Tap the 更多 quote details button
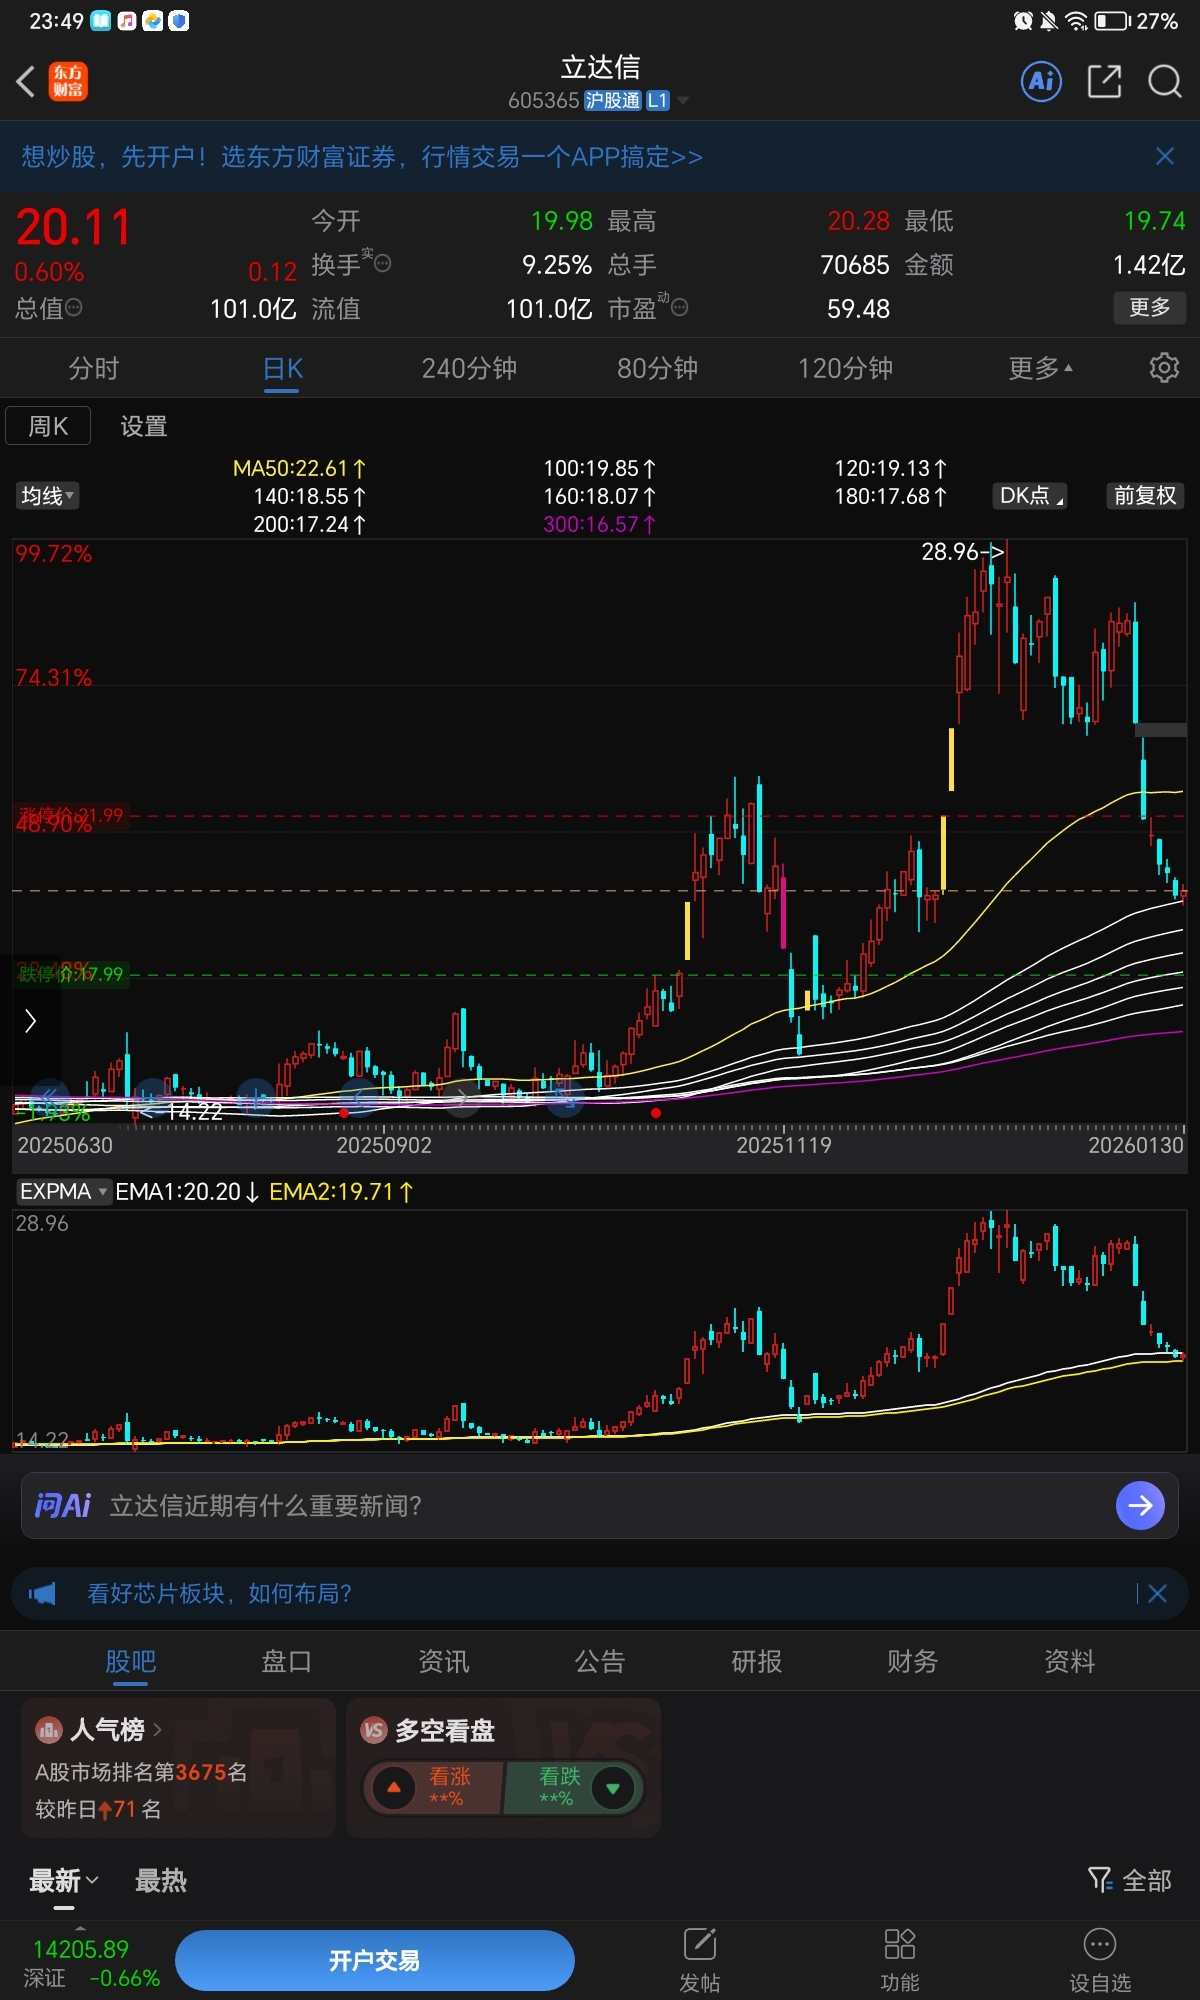 (1150, 307)
